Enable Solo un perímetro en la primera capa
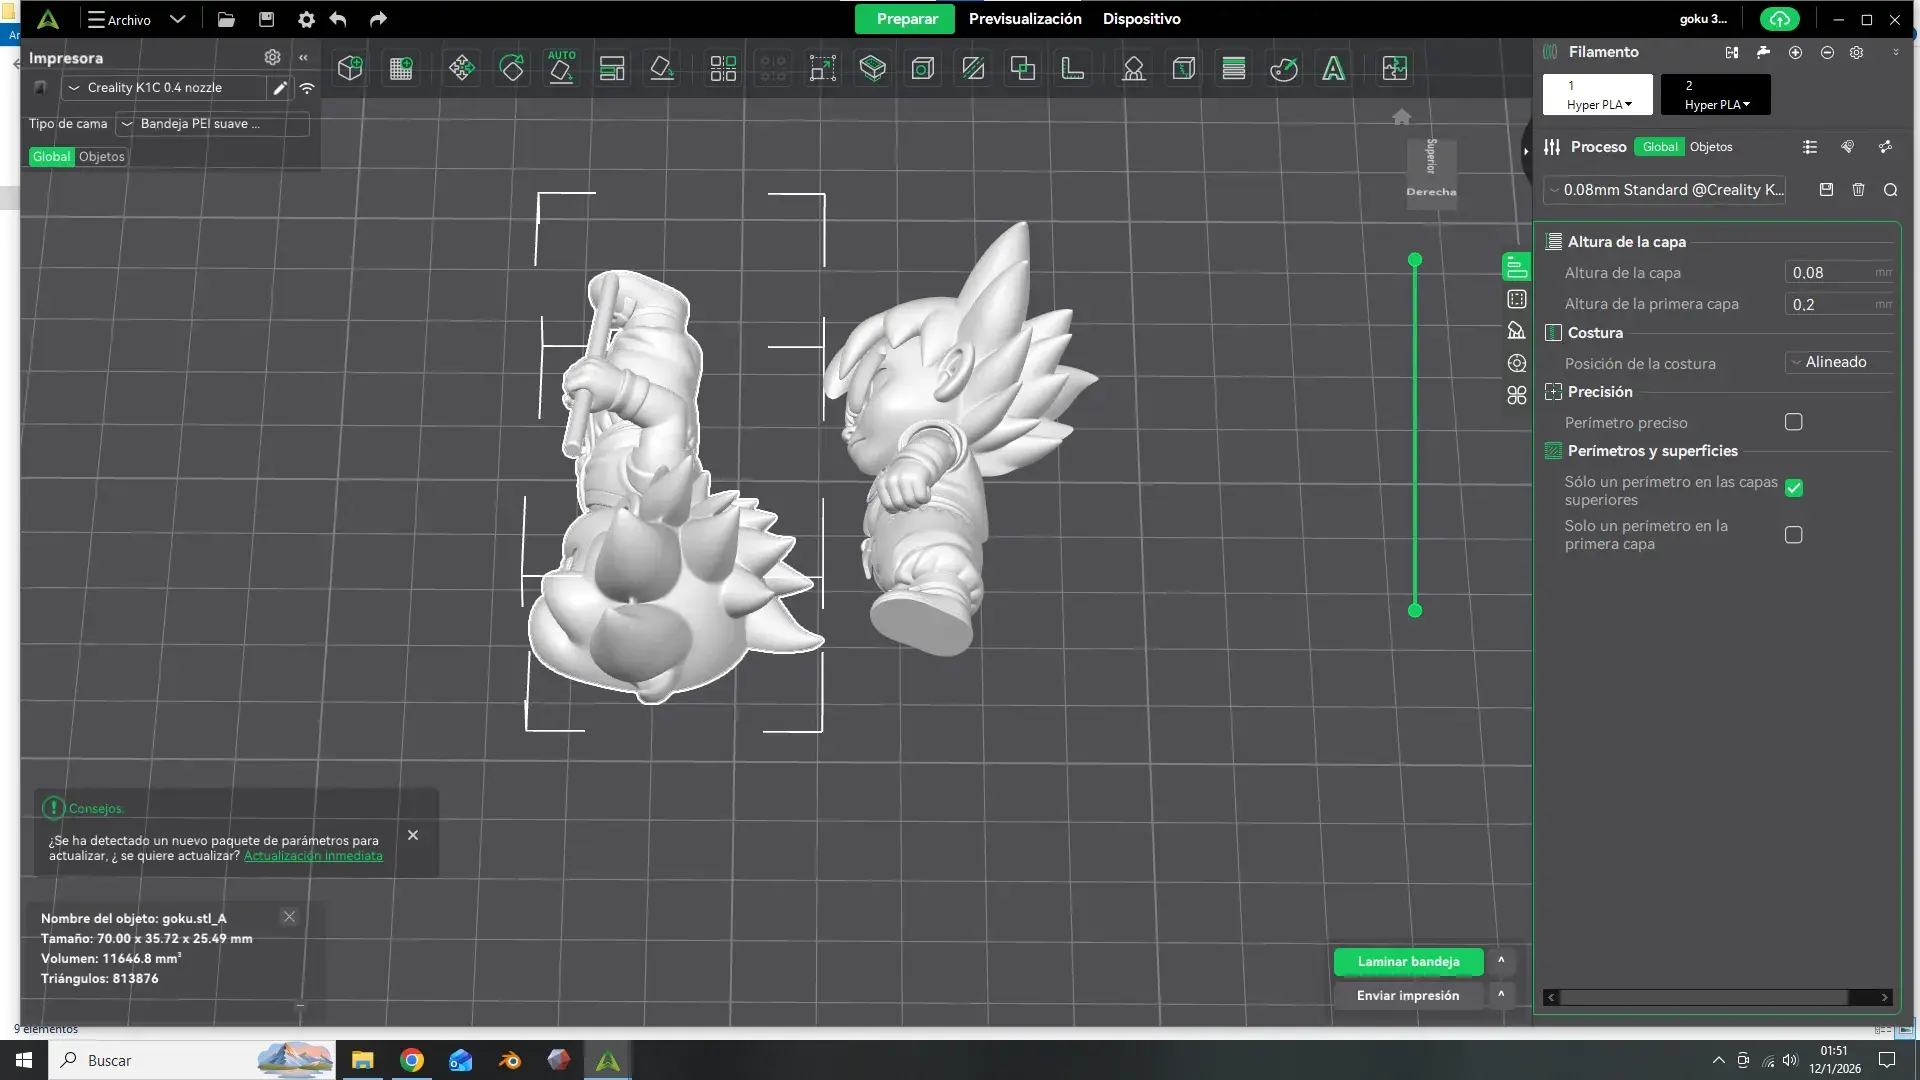 click(x=1794, y=535)
